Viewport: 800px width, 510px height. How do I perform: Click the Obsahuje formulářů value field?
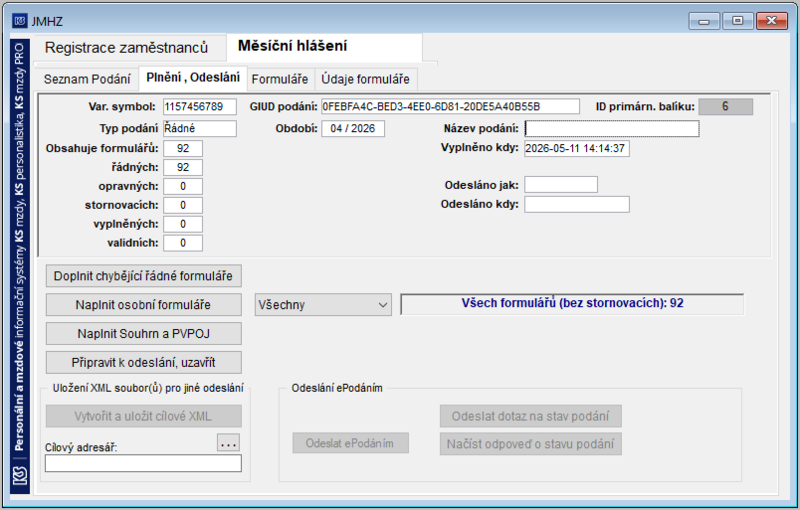pos(183,148)
